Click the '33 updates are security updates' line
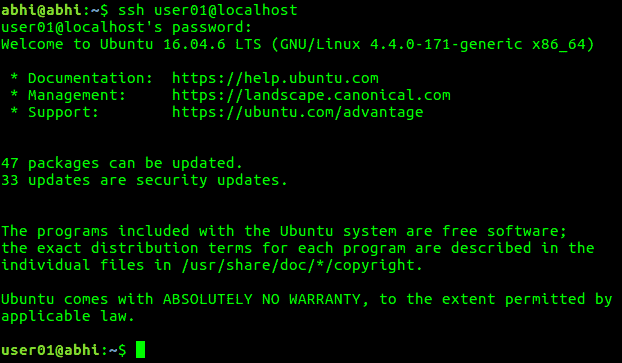Viewport: 622px width, 363px height. [x=144, y=180]
